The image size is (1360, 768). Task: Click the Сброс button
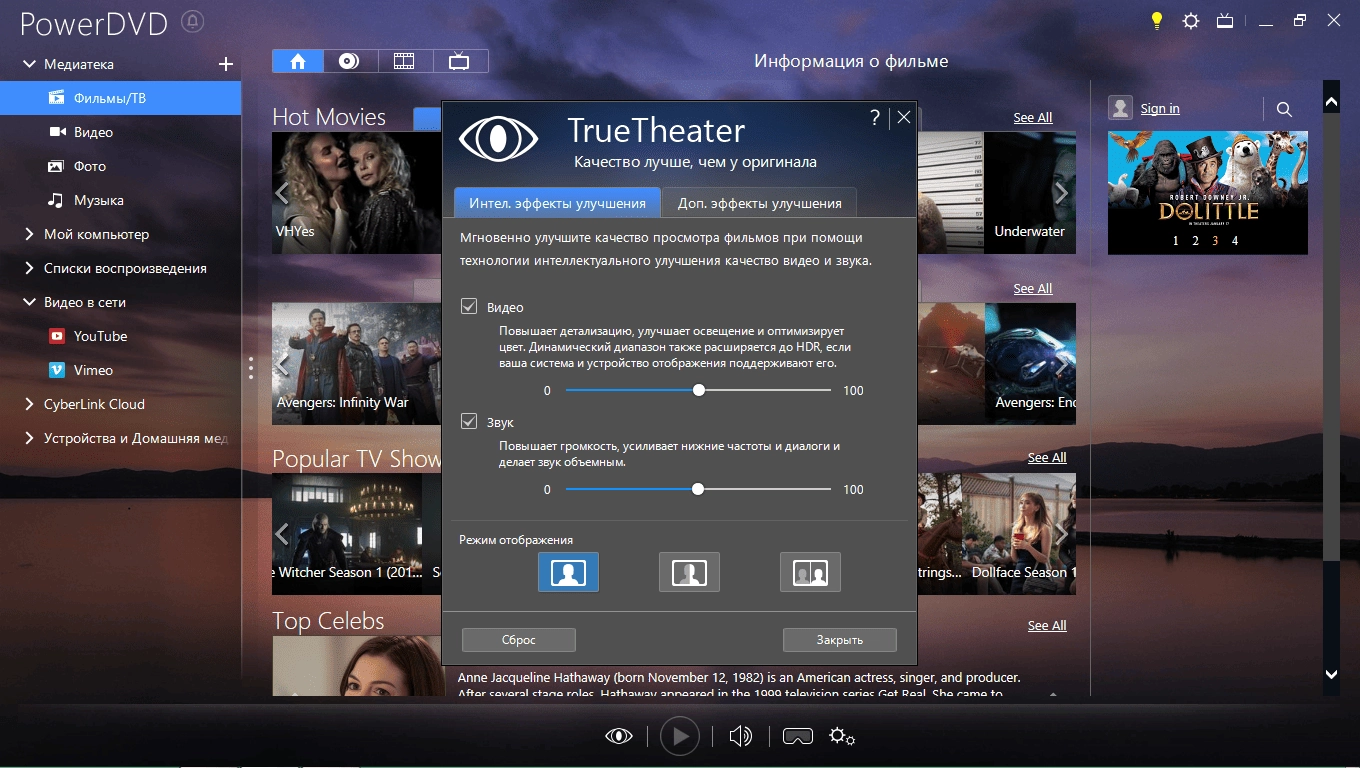coord(519,640)
